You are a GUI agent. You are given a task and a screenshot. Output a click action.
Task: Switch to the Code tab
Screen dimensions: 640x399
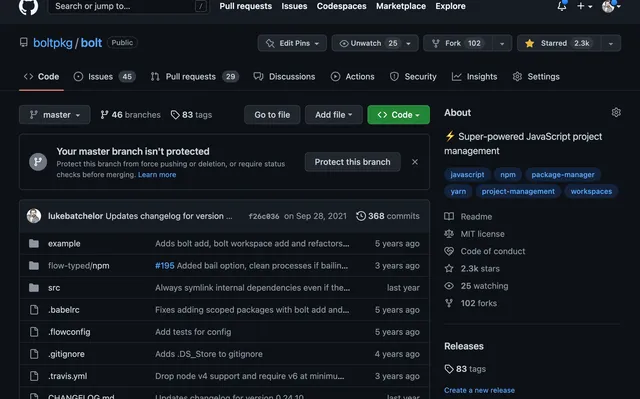41,77
